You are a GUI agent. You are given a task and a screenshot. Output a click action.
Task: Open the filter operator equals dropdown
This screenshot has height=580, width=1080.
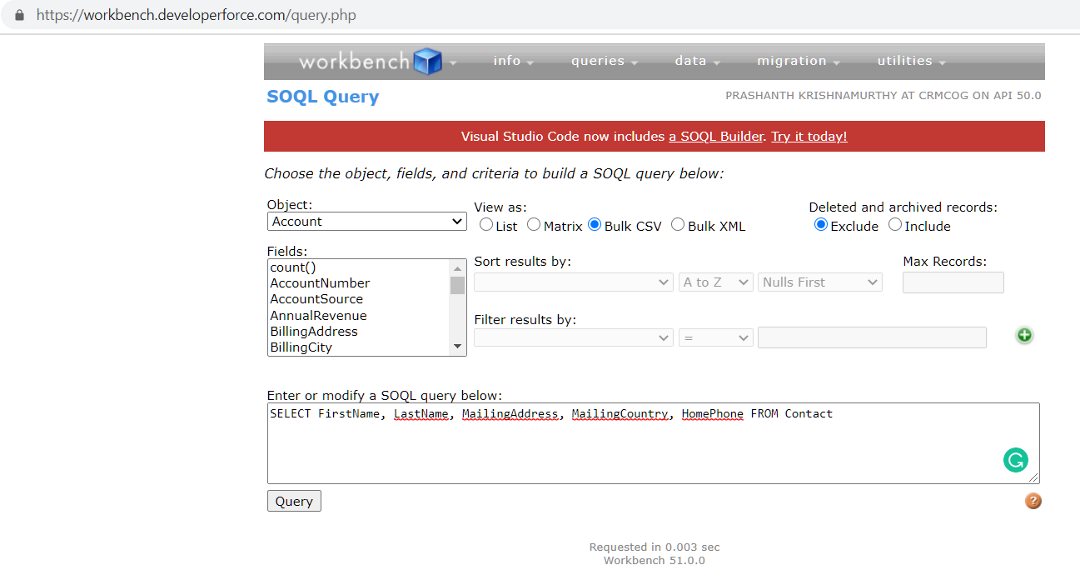(715, 338)
